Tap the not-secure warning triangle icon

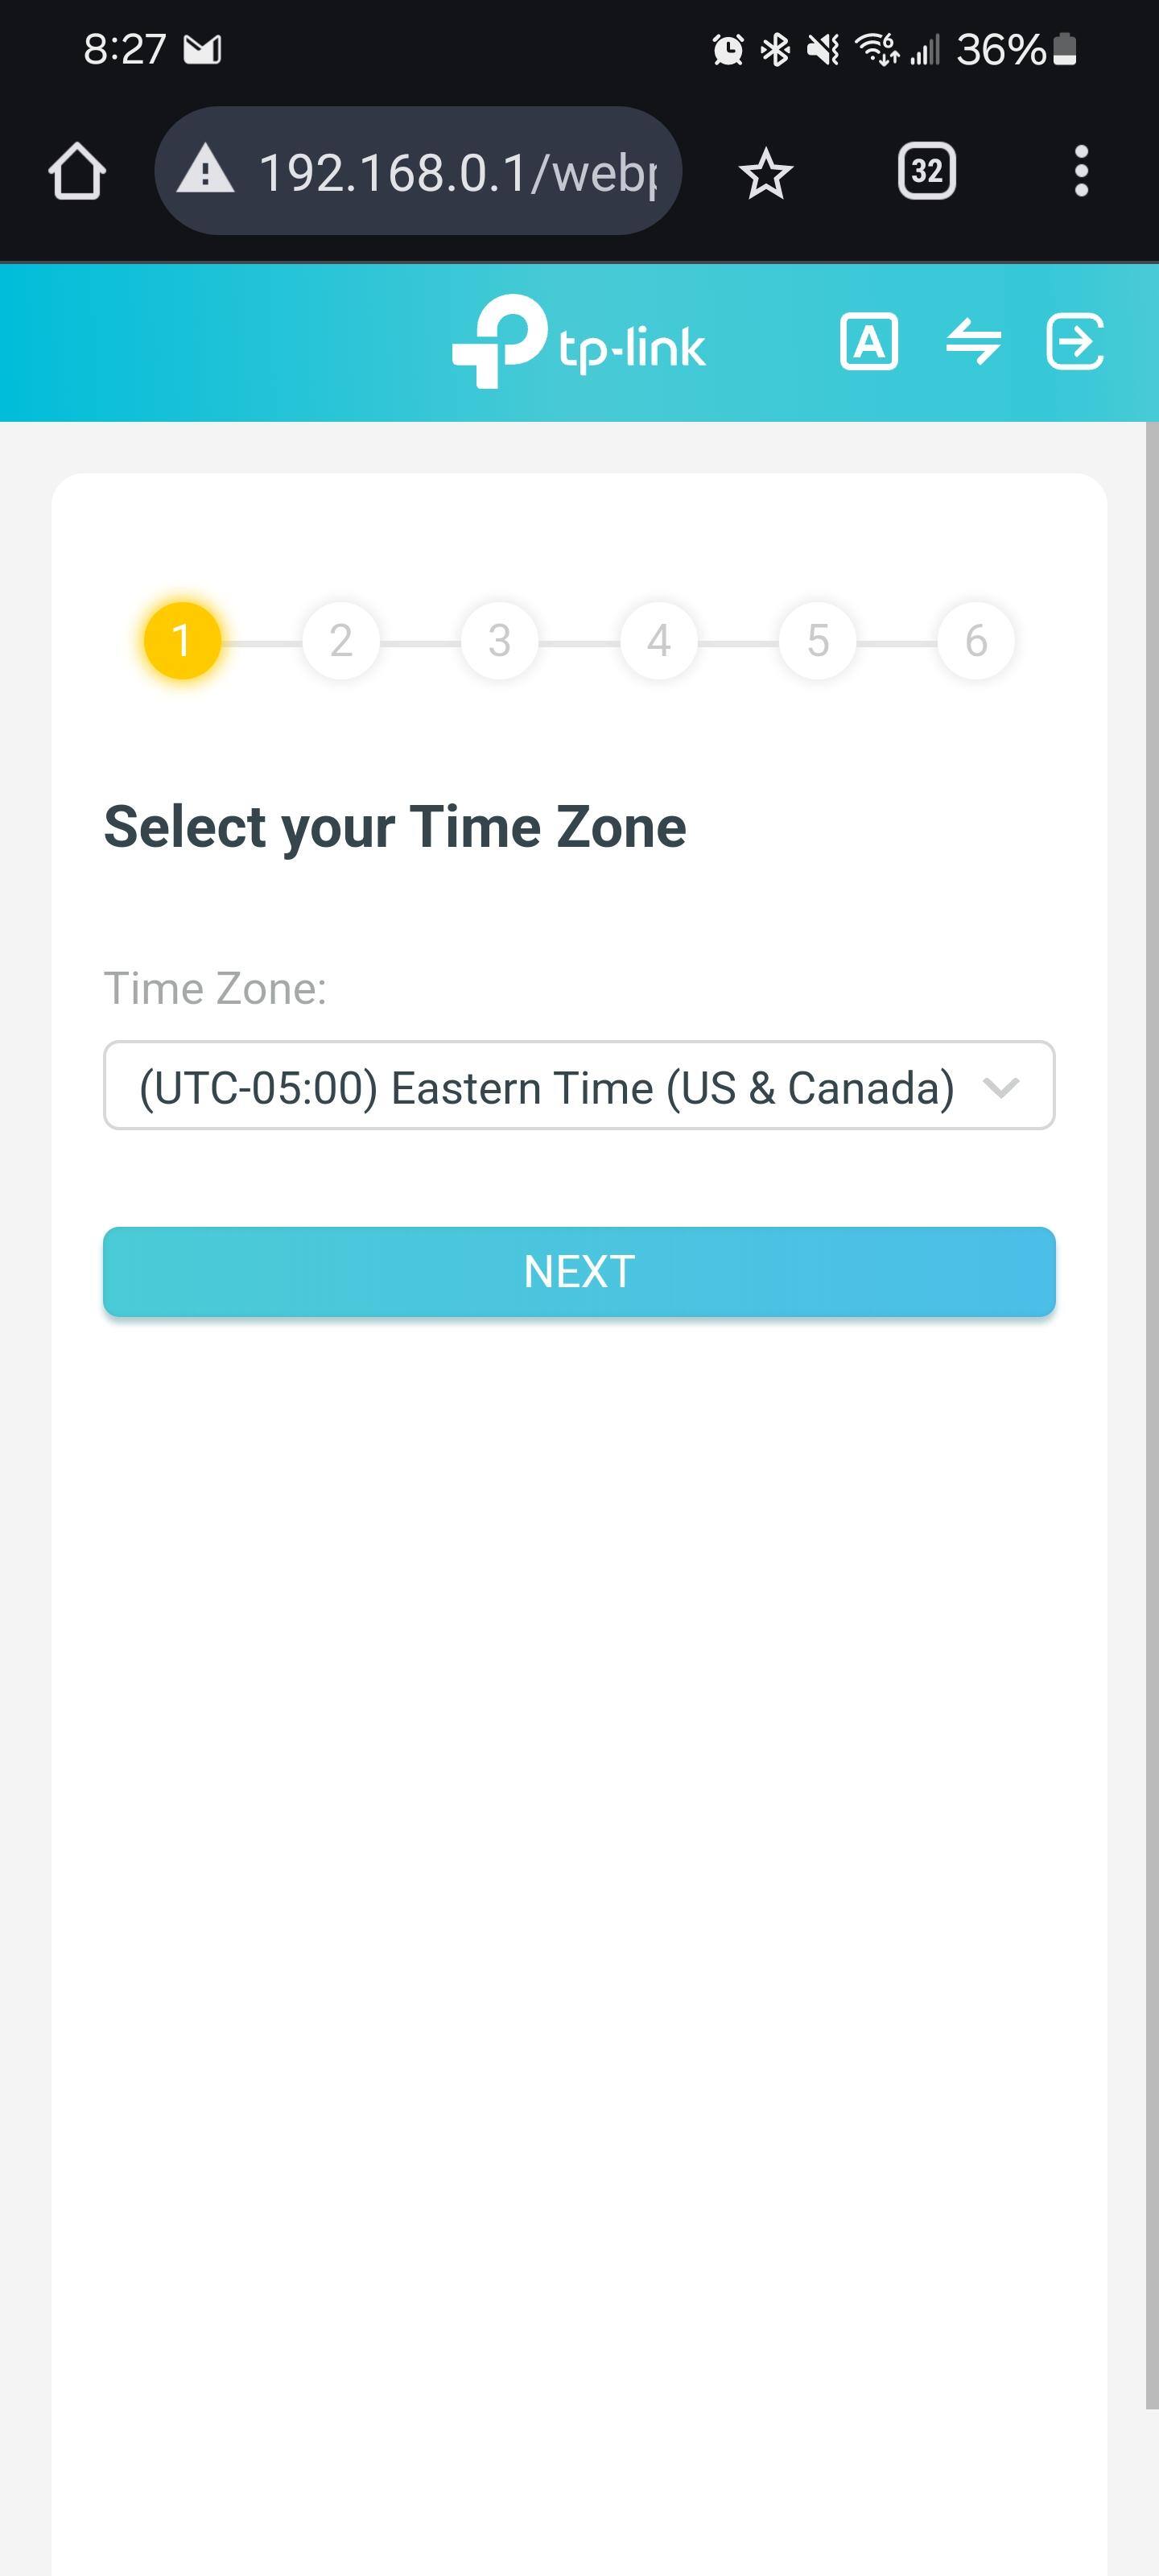205,170
